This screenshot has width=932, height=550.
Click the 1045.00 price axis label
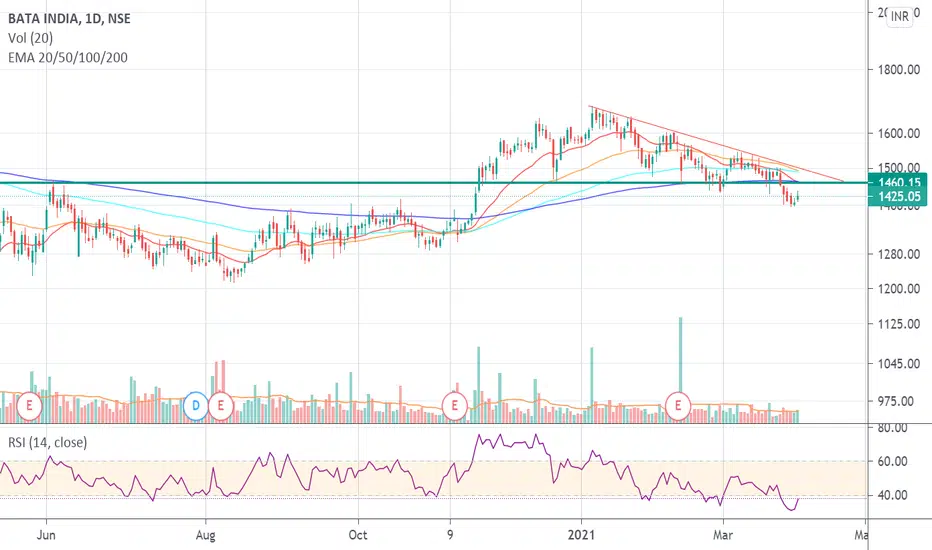coord(899,363)
